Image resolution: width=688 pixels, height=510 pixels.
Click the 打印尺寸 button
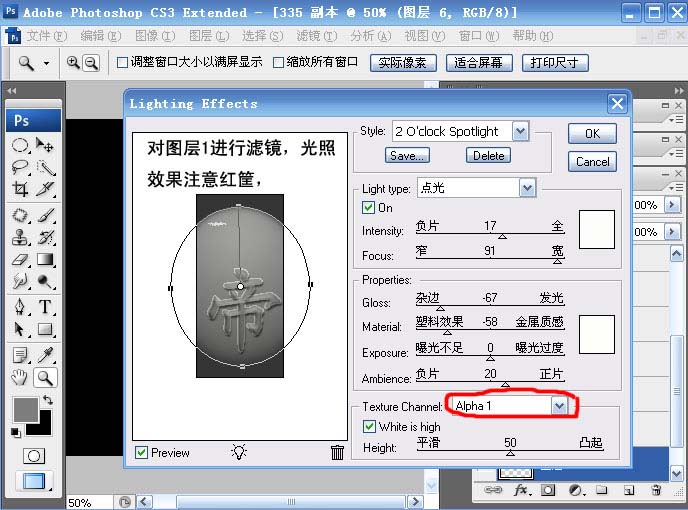(555, 63)
